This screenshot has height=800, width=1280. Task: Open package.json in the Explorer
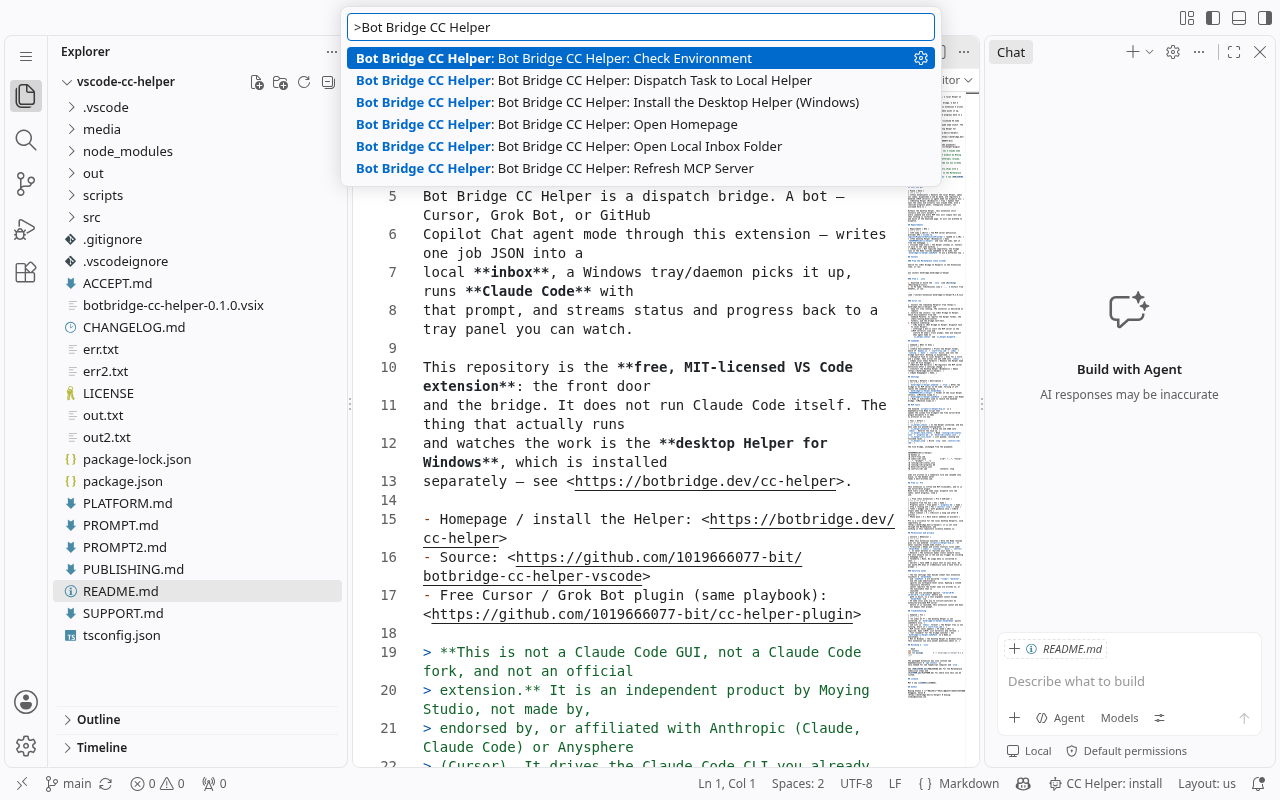[x=197, y=481]
